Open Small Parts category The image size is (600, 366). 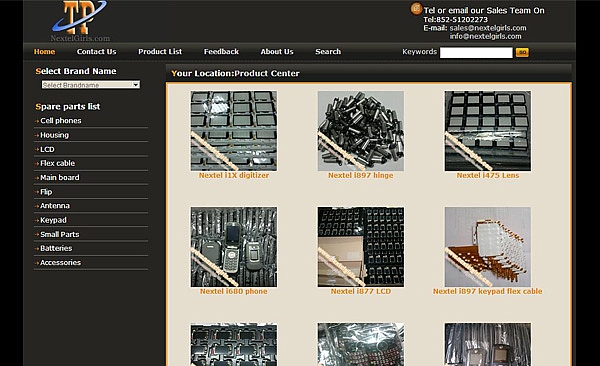click(60, 234)
